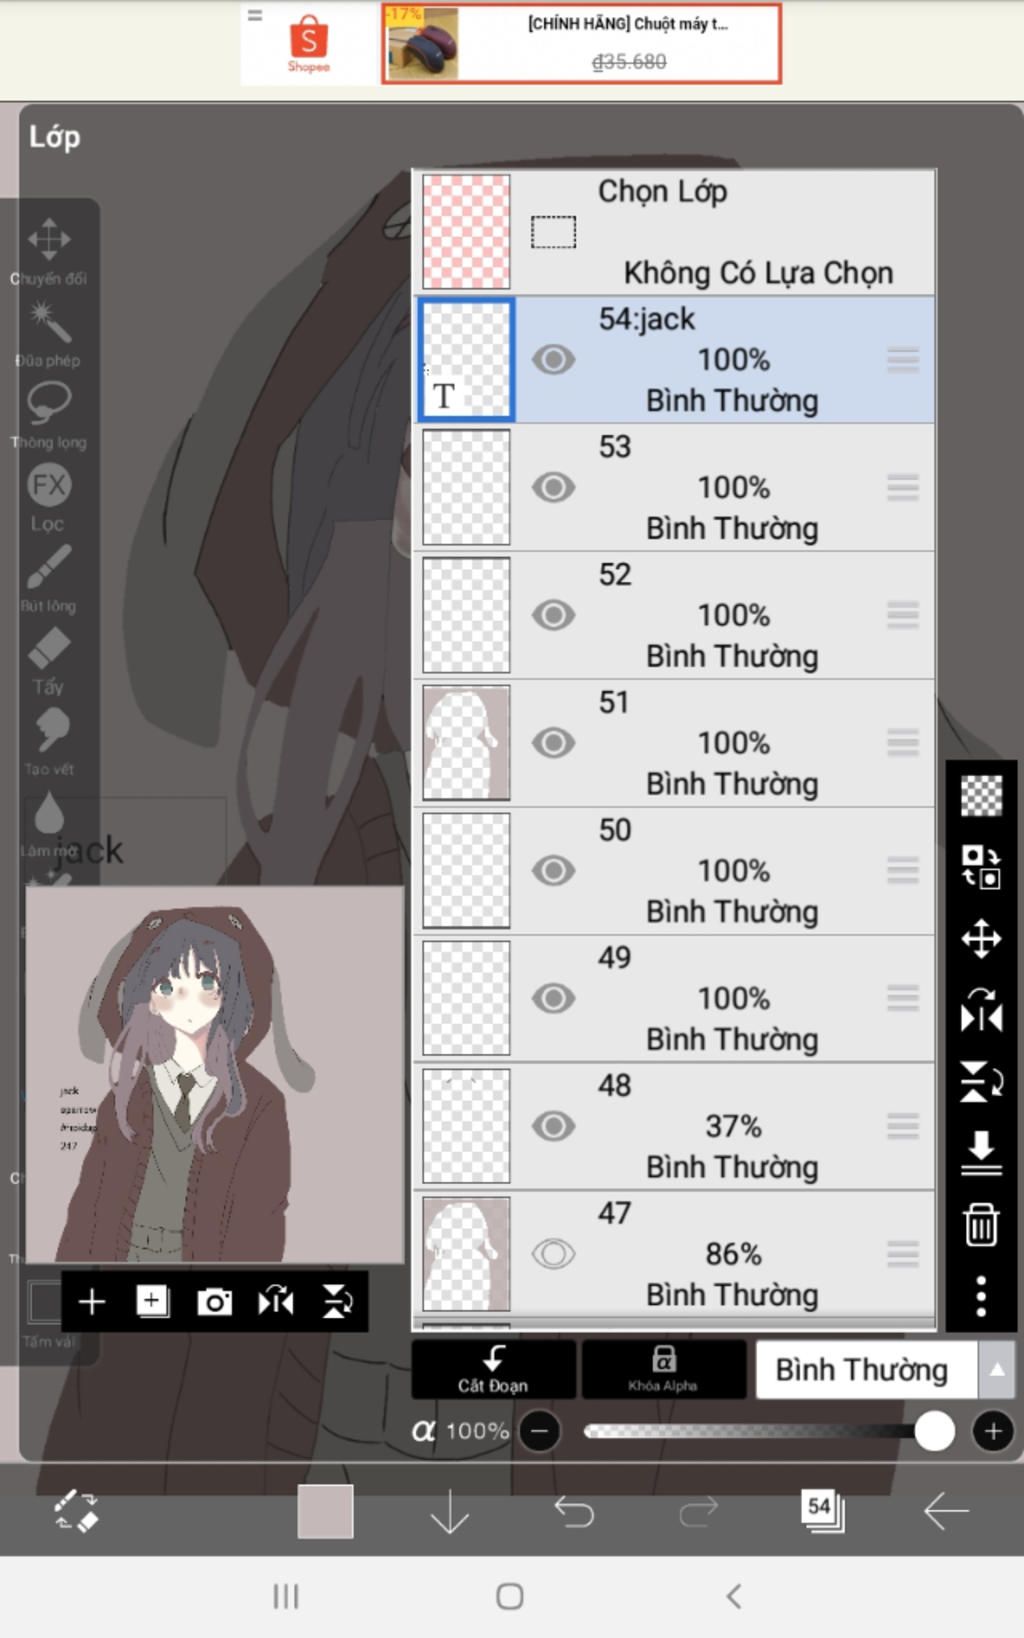The width and height of the screenshot is (1024, 1638).
Task: Flip canvas horizontally in preview toolbar
Action: [276, 1301]
